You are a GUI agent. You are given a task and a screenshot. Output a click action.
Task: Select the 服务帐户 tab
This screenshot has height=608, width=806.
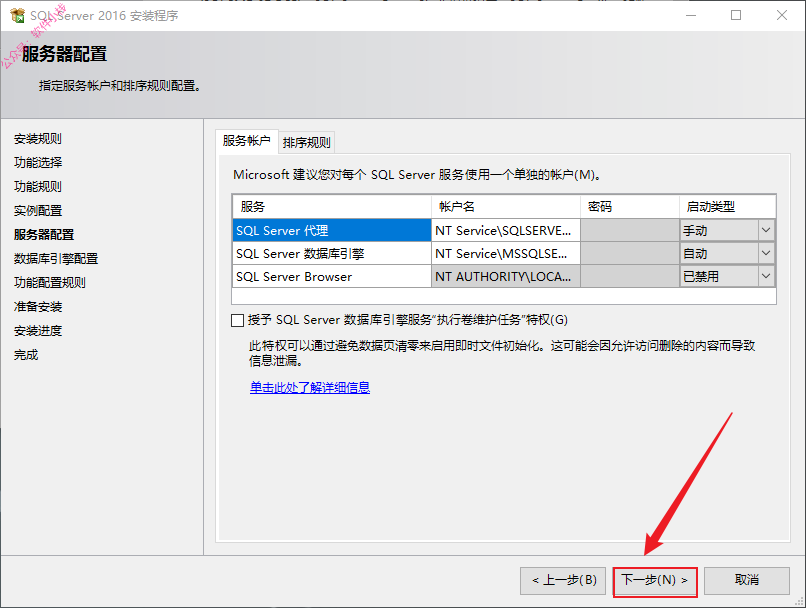coord(247,141)
